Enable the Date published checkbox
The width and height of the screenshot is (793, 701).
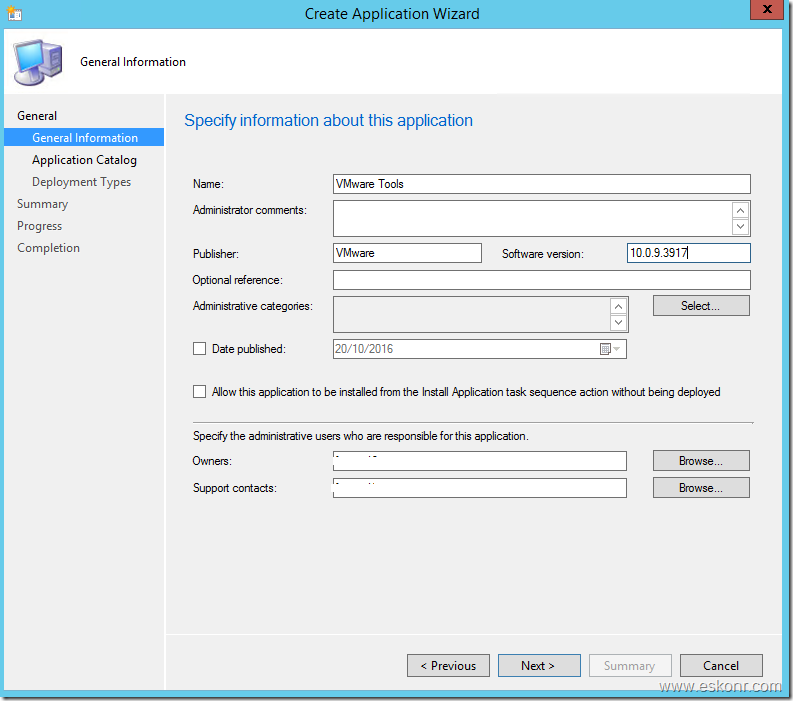tap(199, 348)
